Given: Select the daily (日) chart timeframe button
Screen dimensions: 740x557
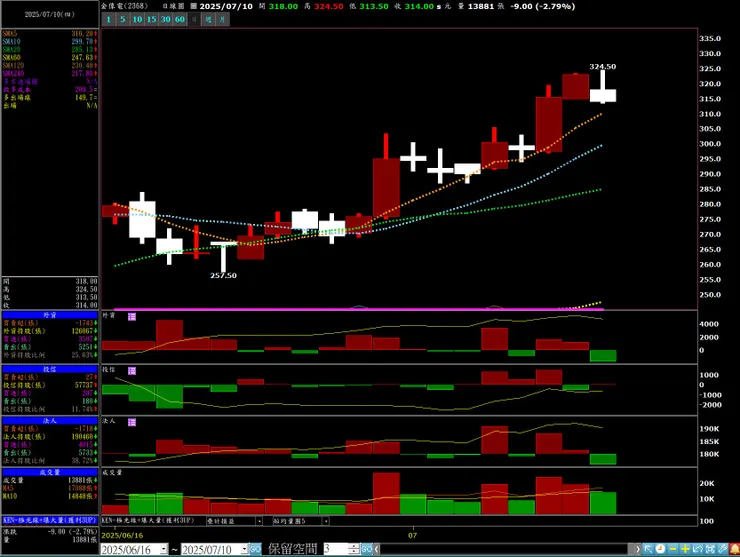Looking at the screenshot, I should point(194,19).
